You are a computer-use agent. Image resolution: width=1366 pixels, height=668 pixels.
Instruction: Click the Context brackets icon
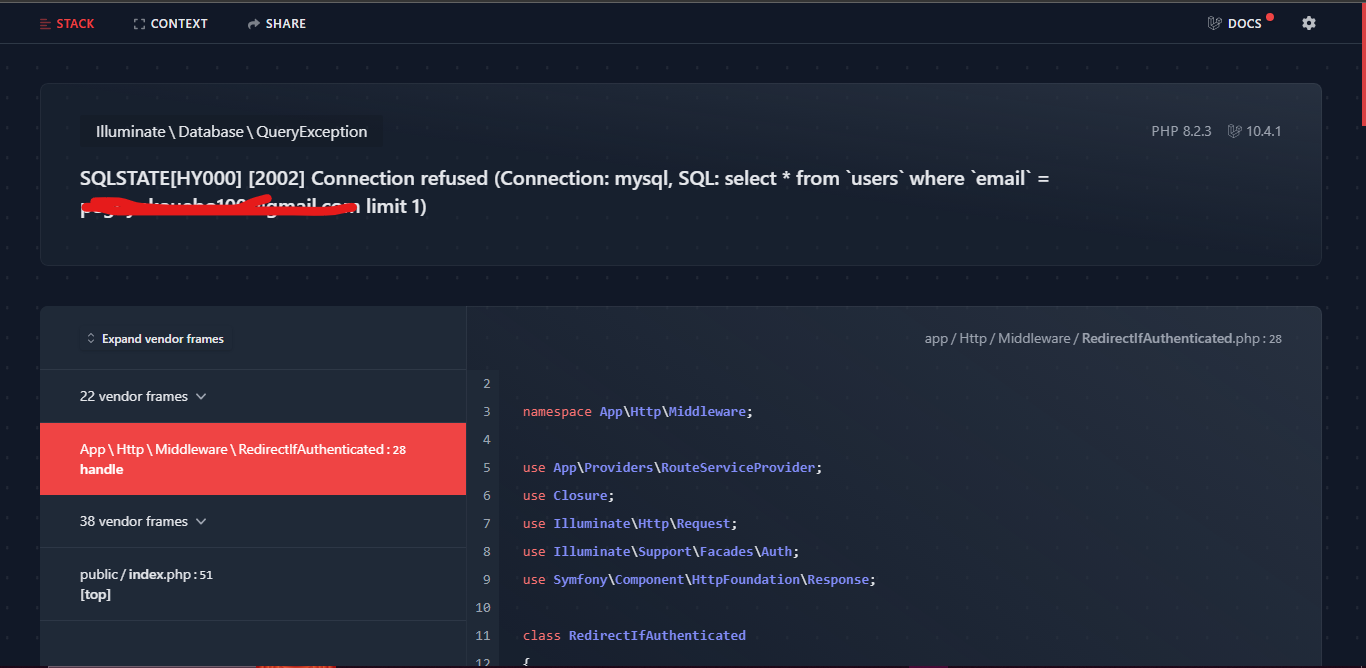139,24
